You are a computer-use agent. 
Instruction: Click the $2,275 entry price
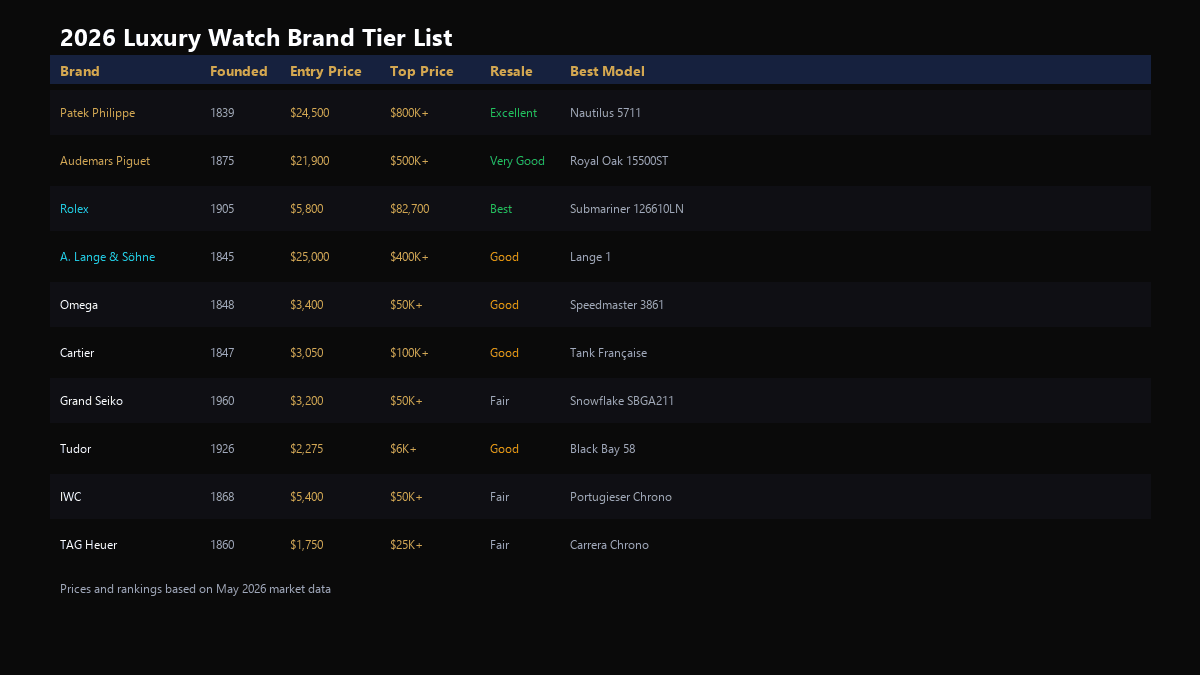click(x=306, y=449)
